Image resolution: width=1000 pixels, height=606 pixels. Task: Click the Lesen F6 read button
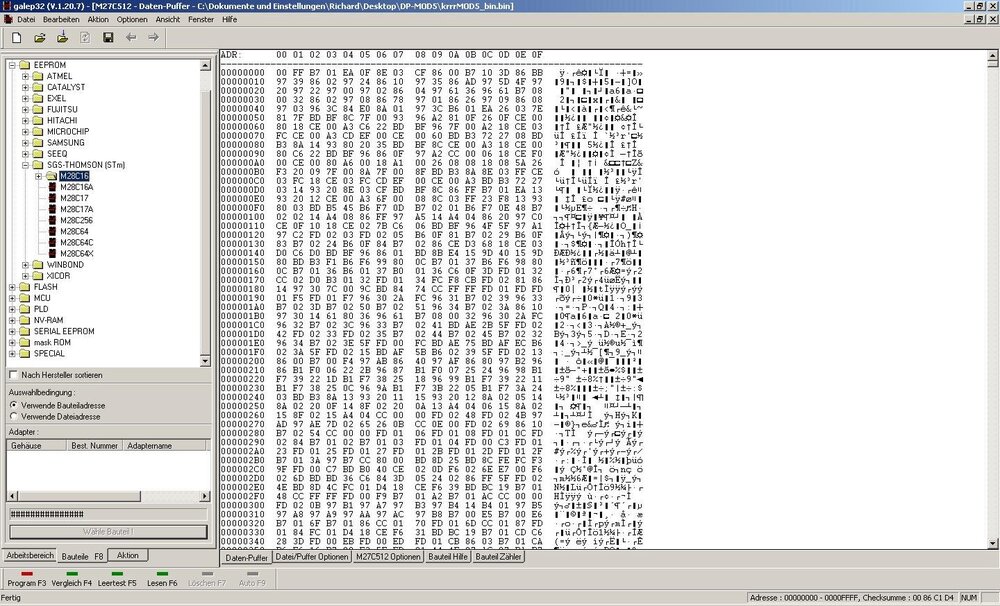click(x=162, y=579)
